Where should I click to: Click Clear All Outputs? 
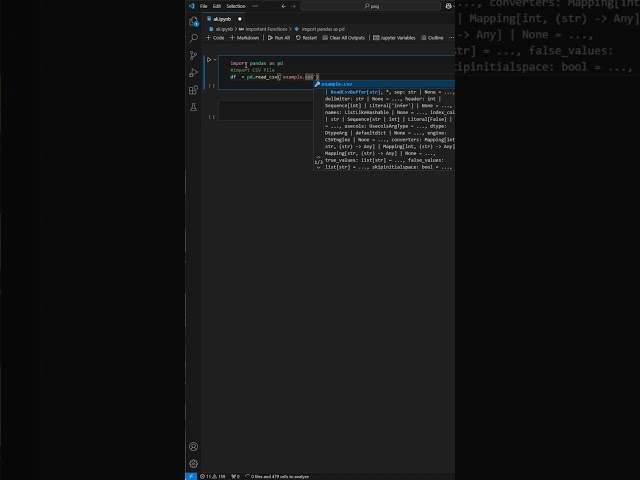[344, 38]
